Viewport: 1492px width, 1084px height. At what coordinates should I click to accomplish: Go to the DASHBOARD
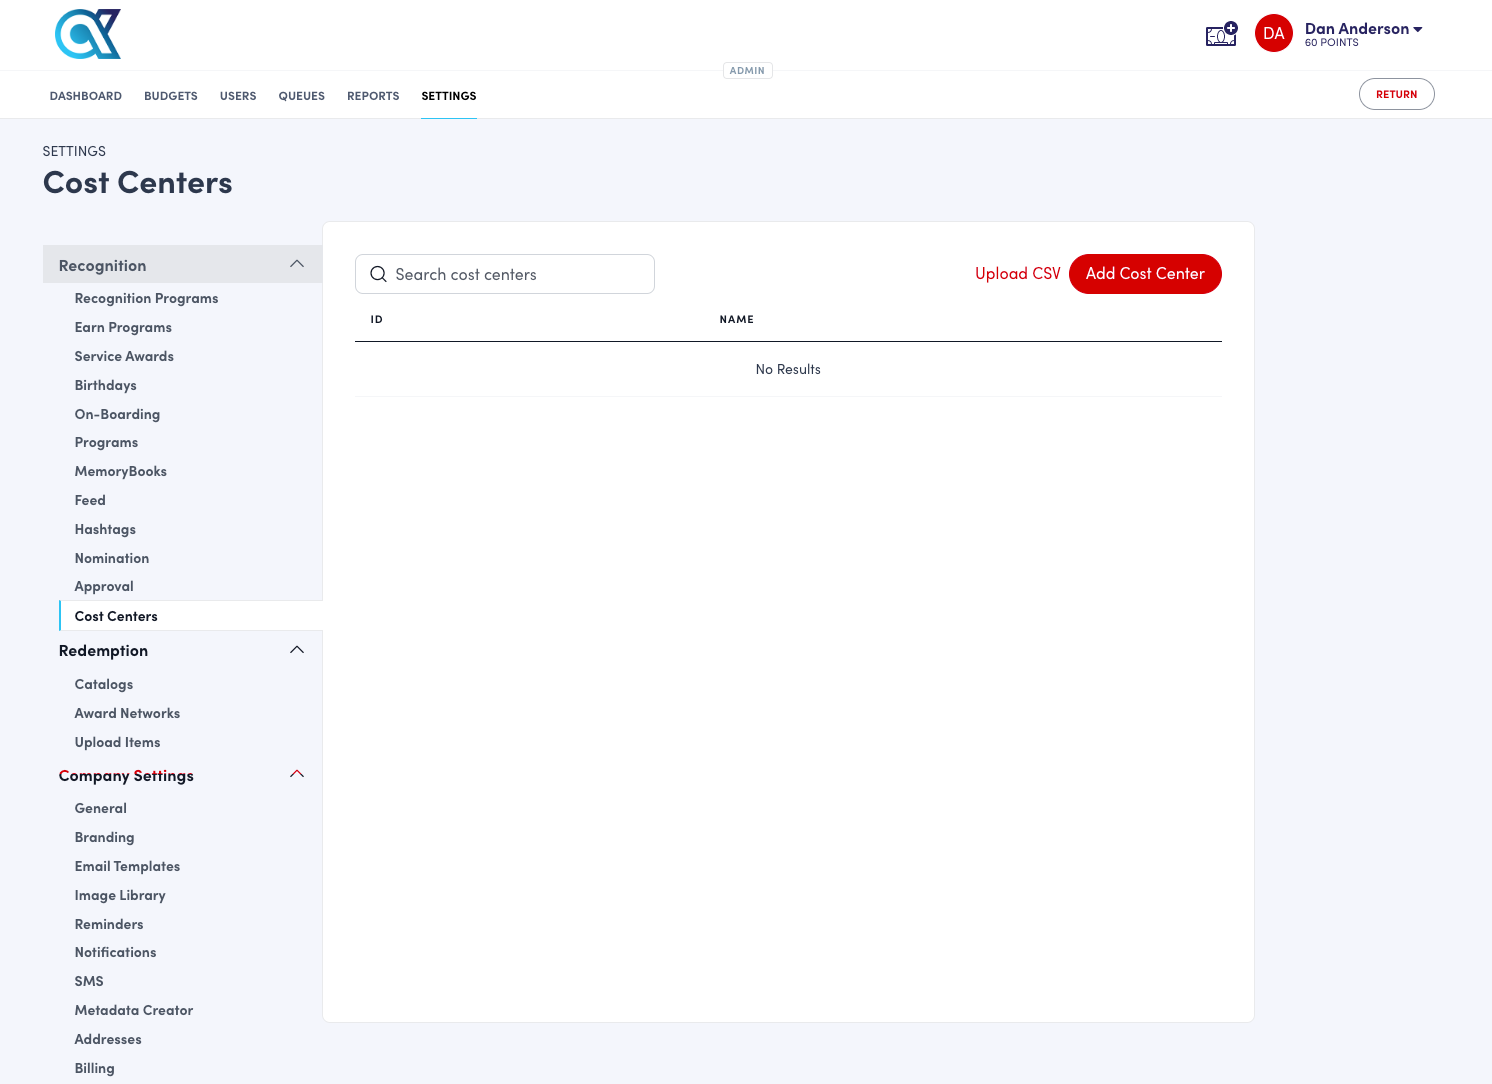tap(85, 95)
